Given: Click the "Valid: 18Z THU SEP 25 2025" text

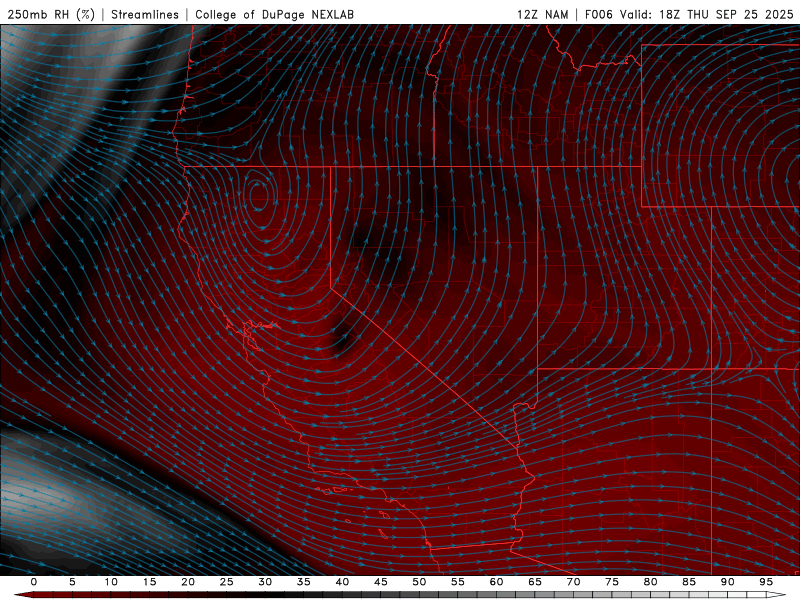Looking at the screenshot, I should click(707, 14).
